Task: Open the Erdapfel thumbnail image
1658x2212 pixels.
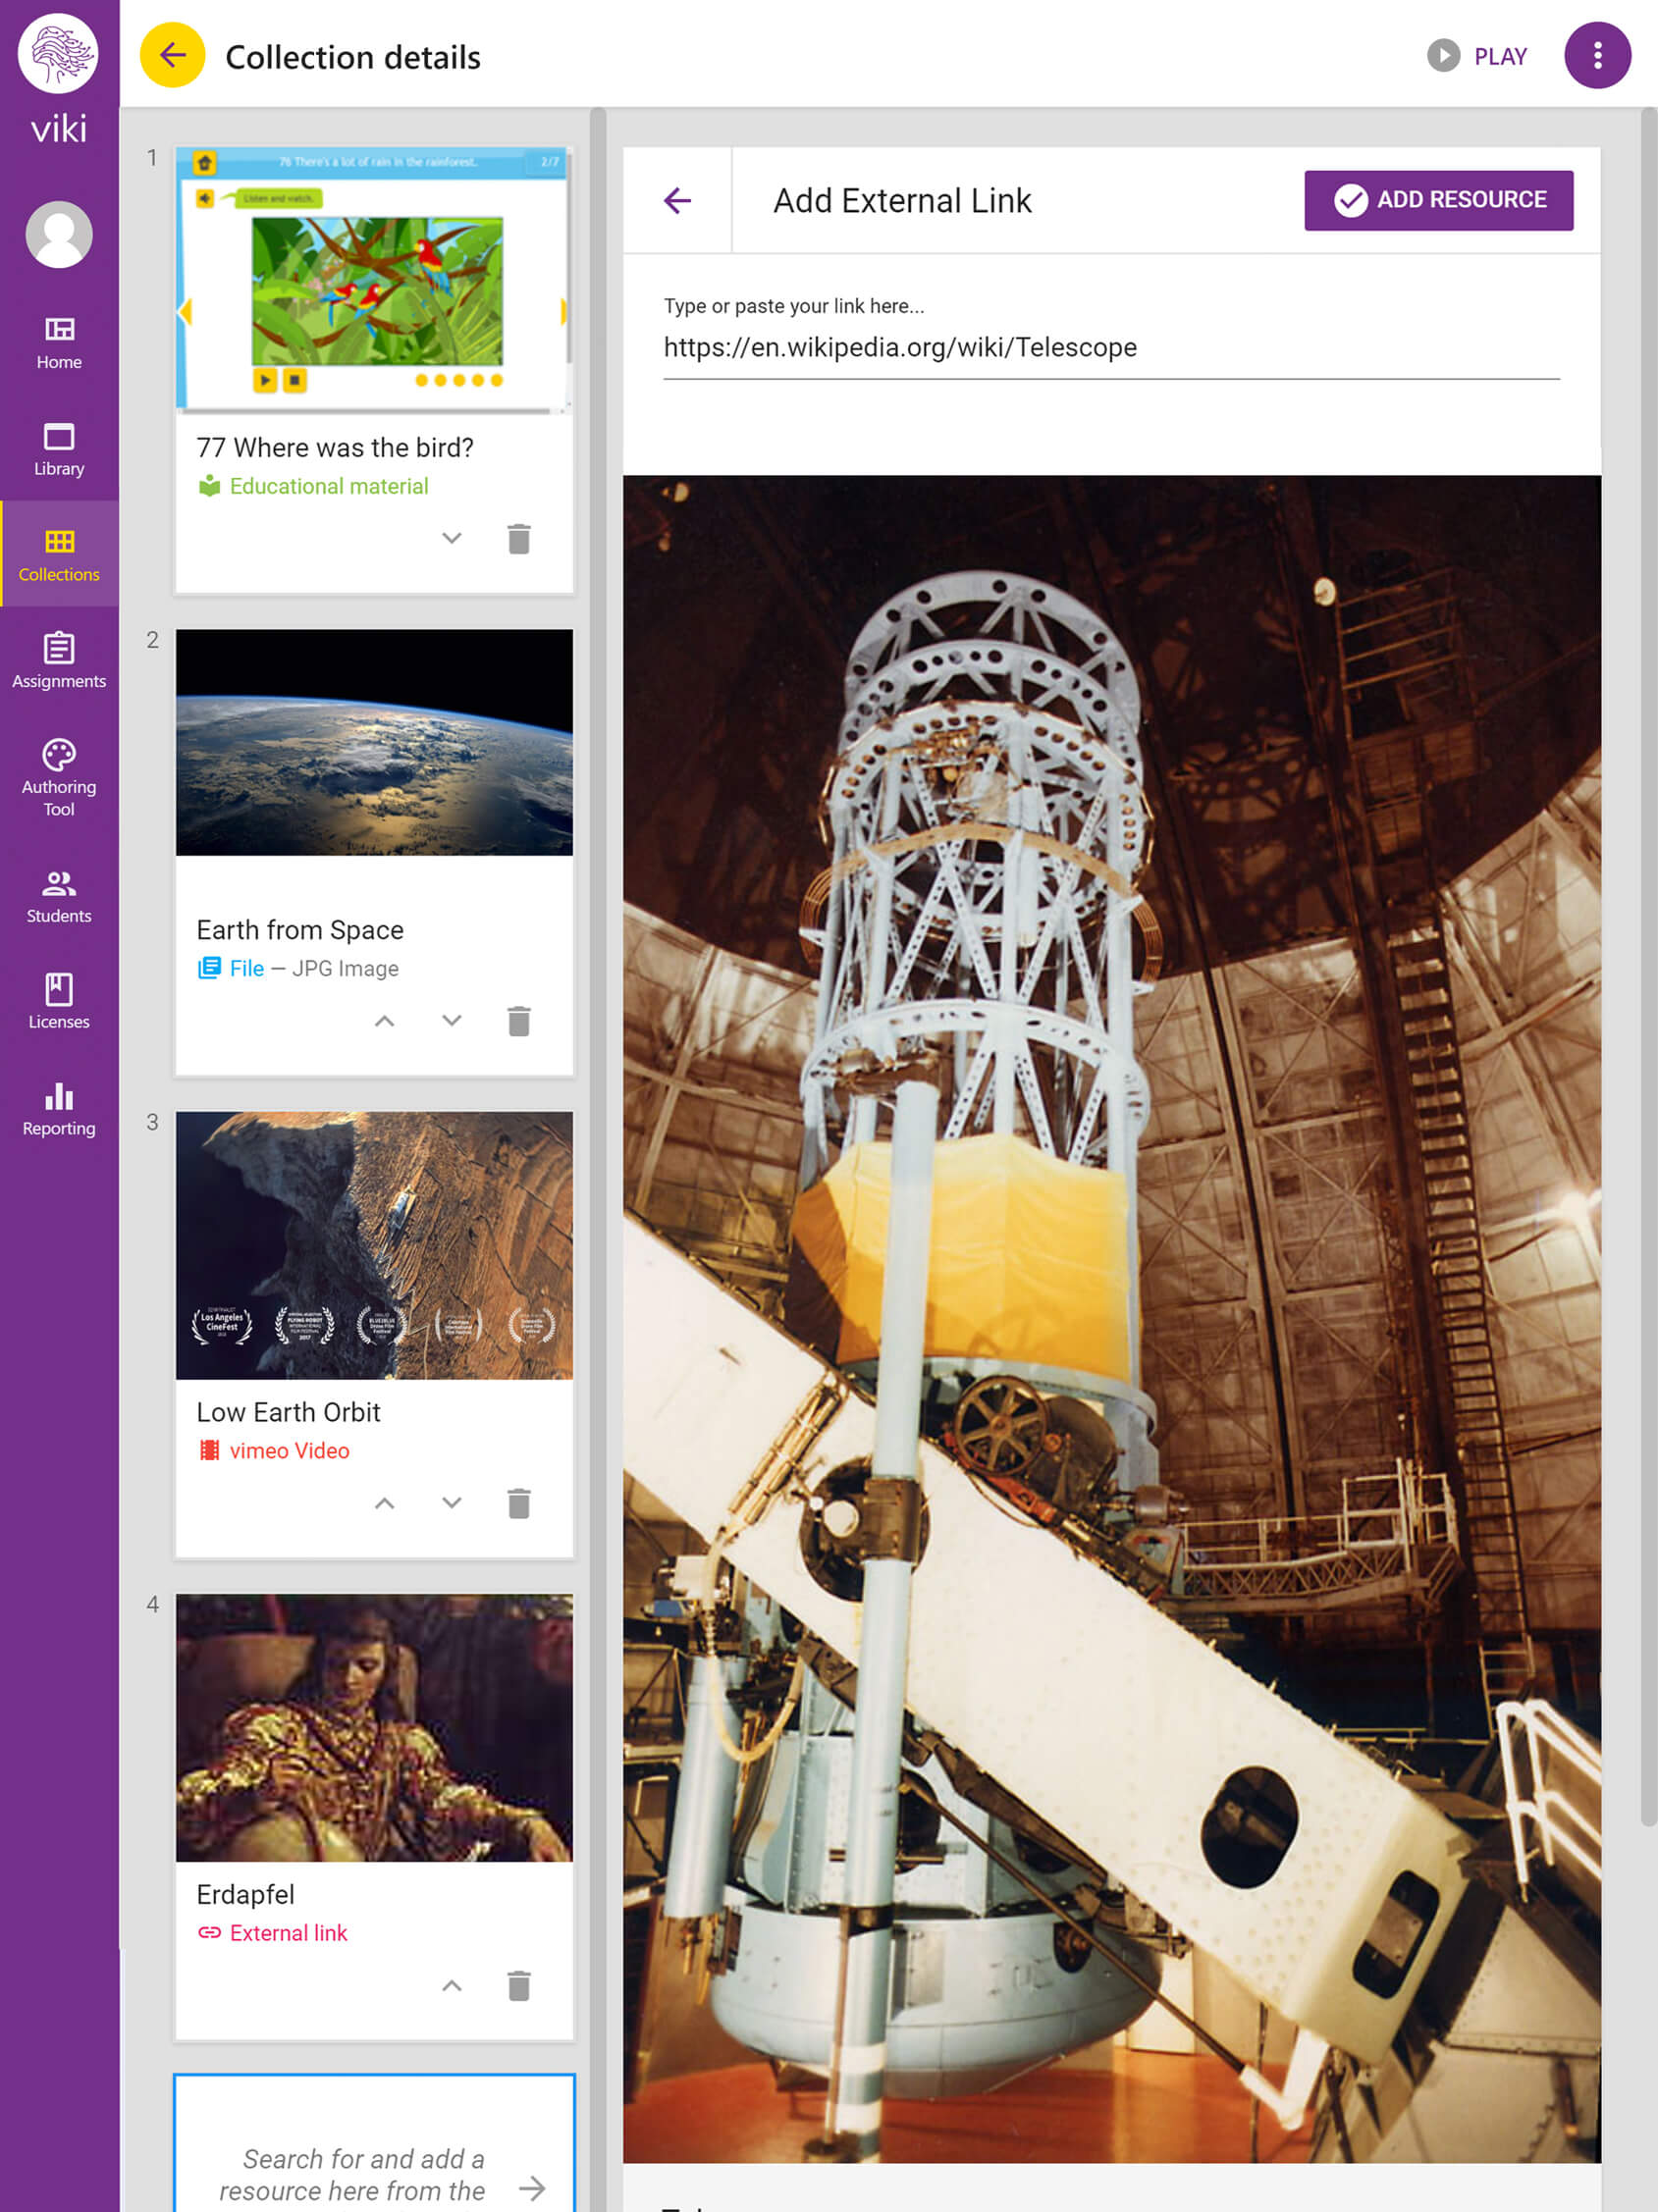Action: pos(374,1728)
